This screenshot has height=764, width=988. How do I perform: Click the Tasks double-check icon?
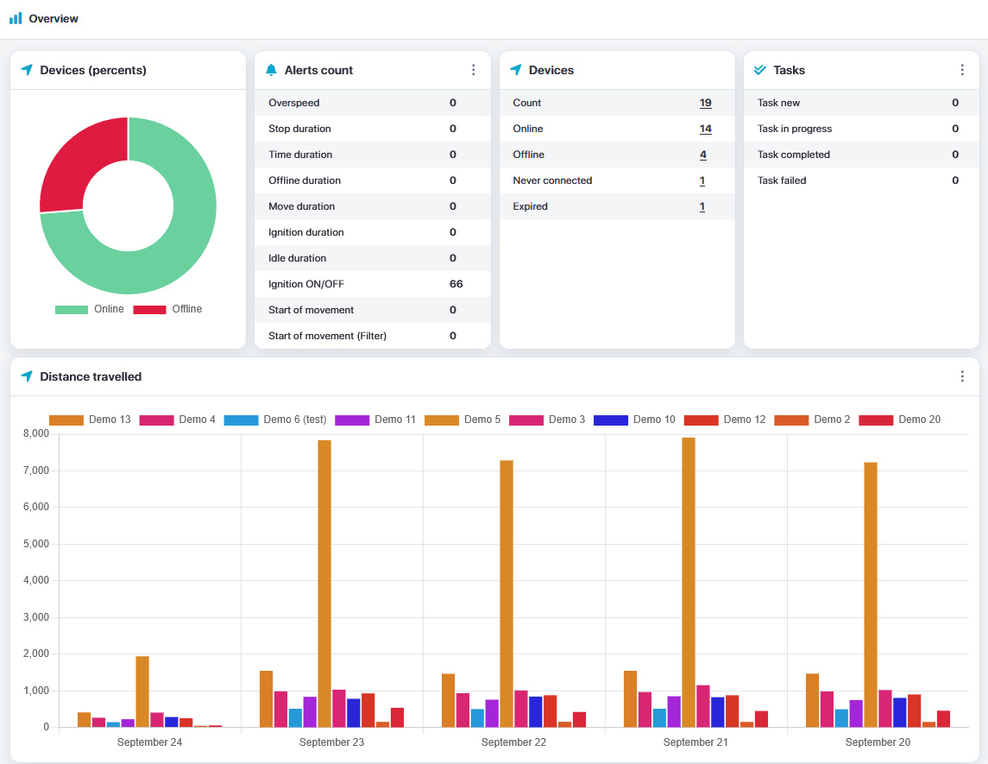tap(760, 70)
